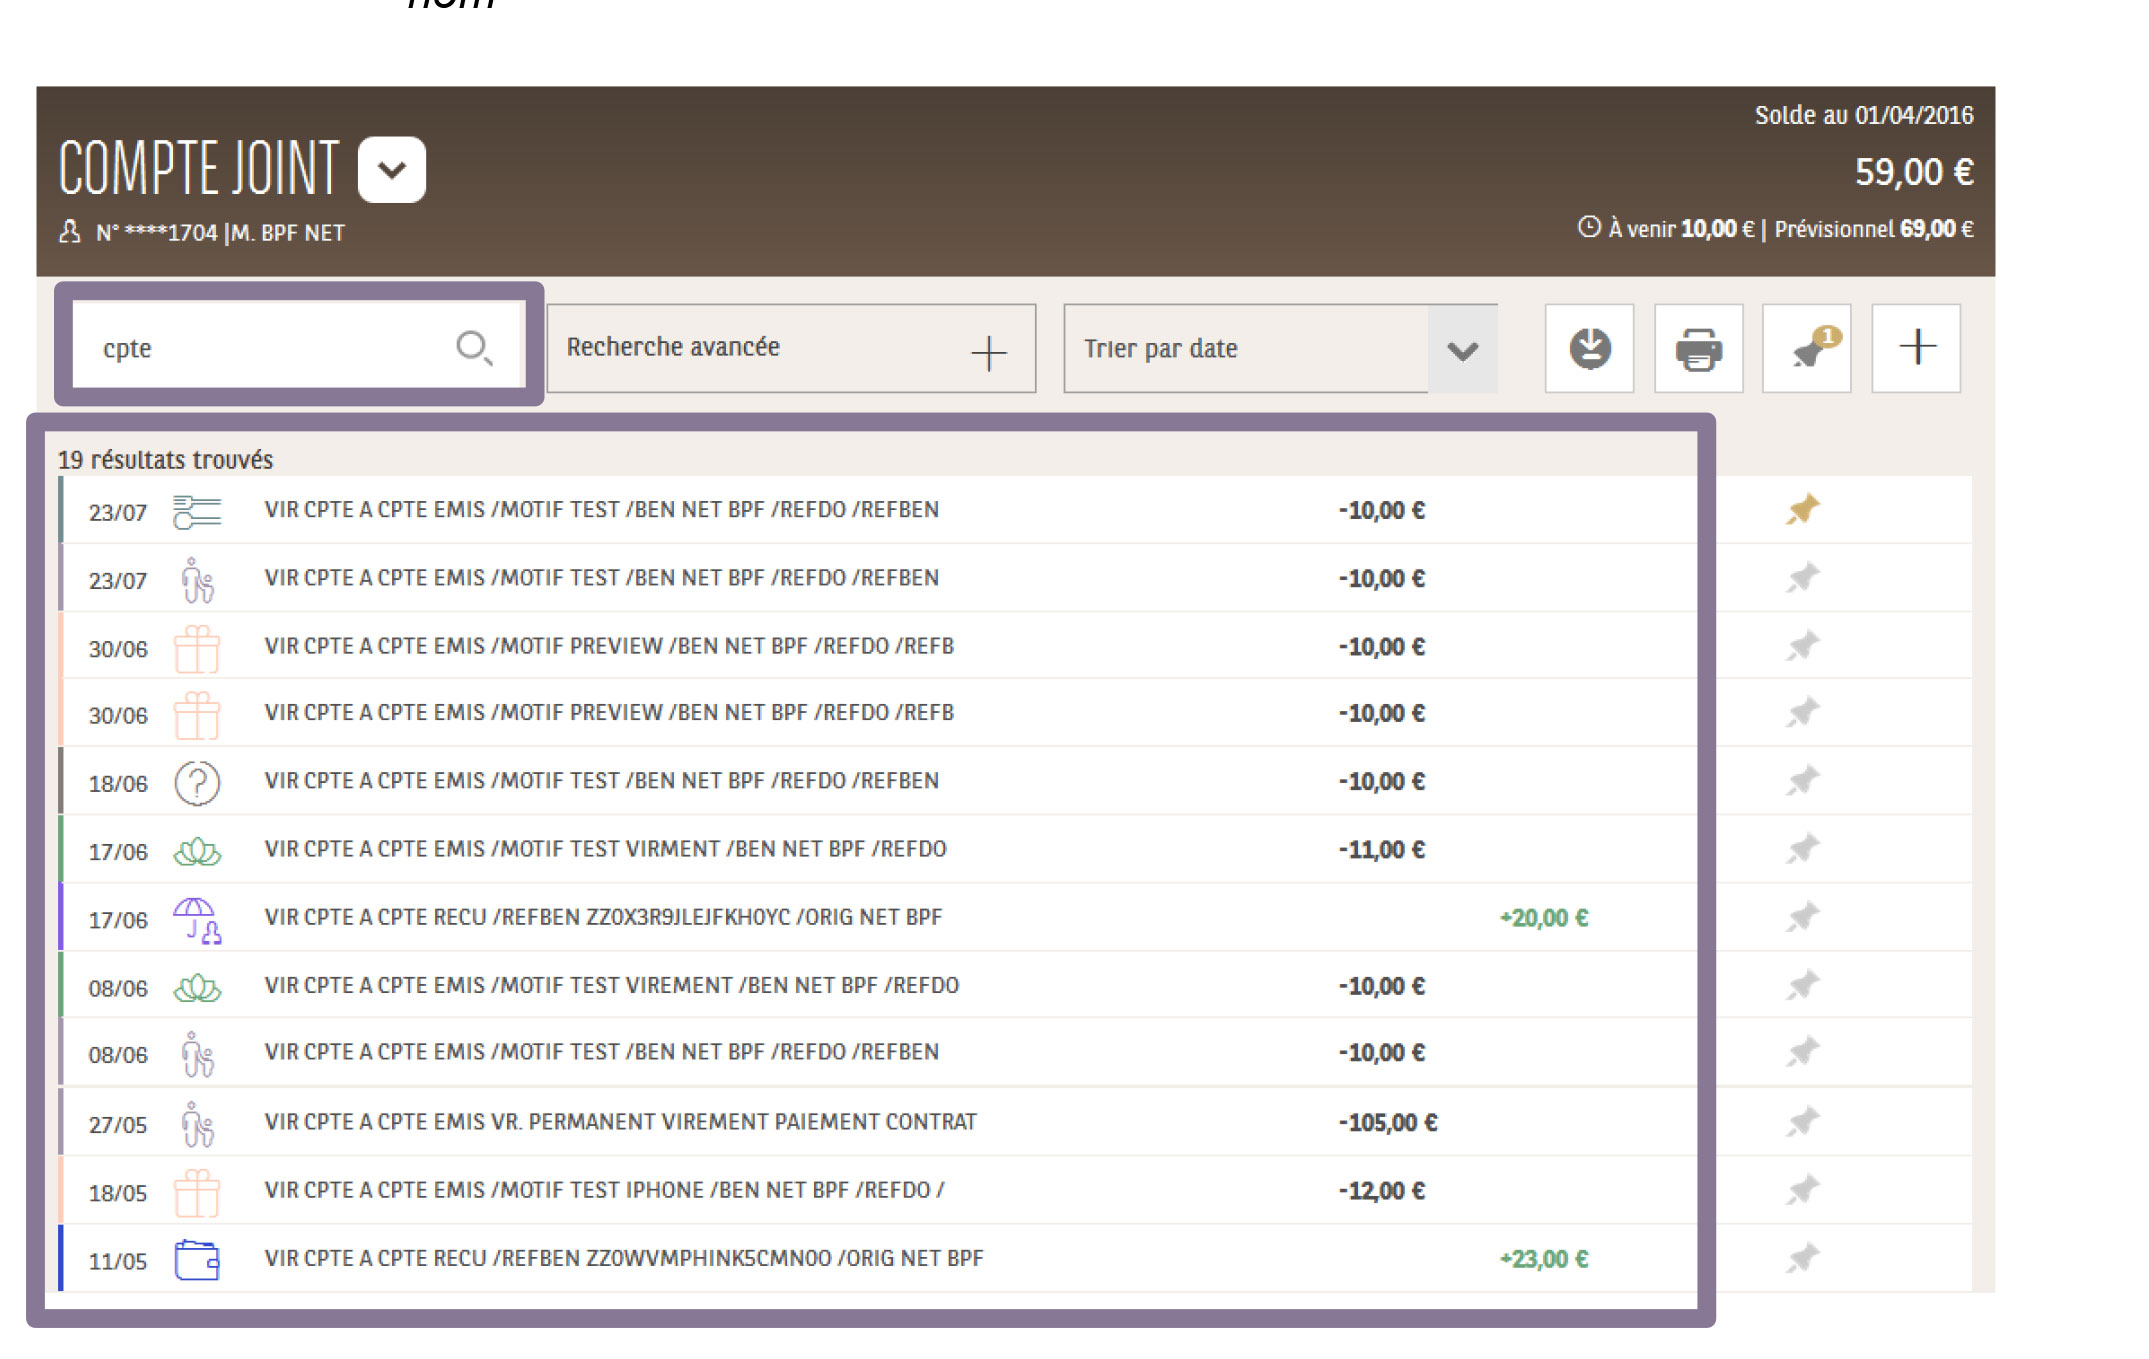The width and height of the screenshot is (2149, 1359).
Task: Click gift category icon on first 30/06 row
Action: tap(197, 648)
